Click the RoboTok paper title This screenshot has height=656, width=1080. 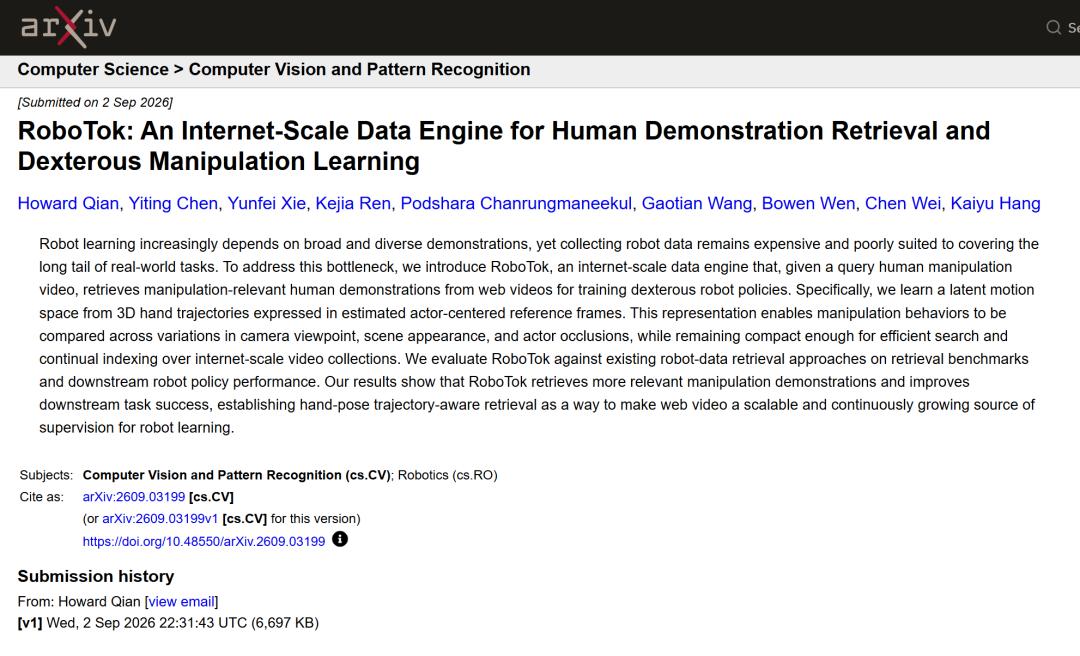(503, 145)
